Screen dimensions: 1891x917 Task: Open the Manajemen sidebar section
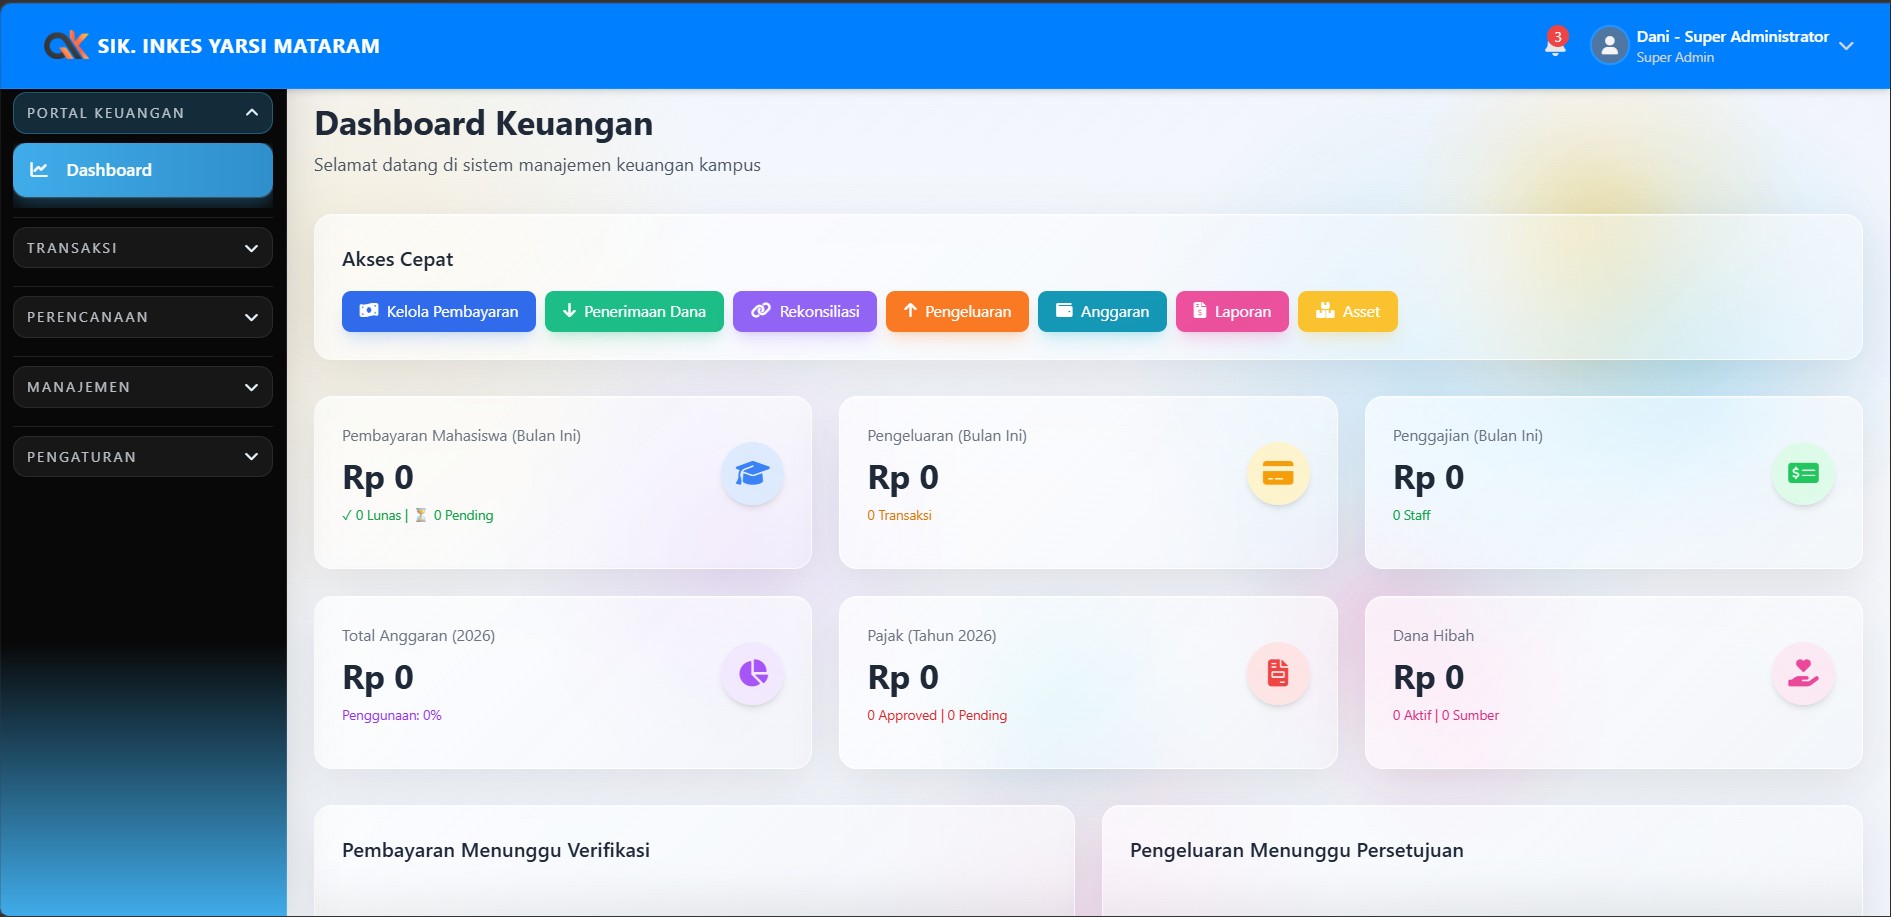pos(142,386)
